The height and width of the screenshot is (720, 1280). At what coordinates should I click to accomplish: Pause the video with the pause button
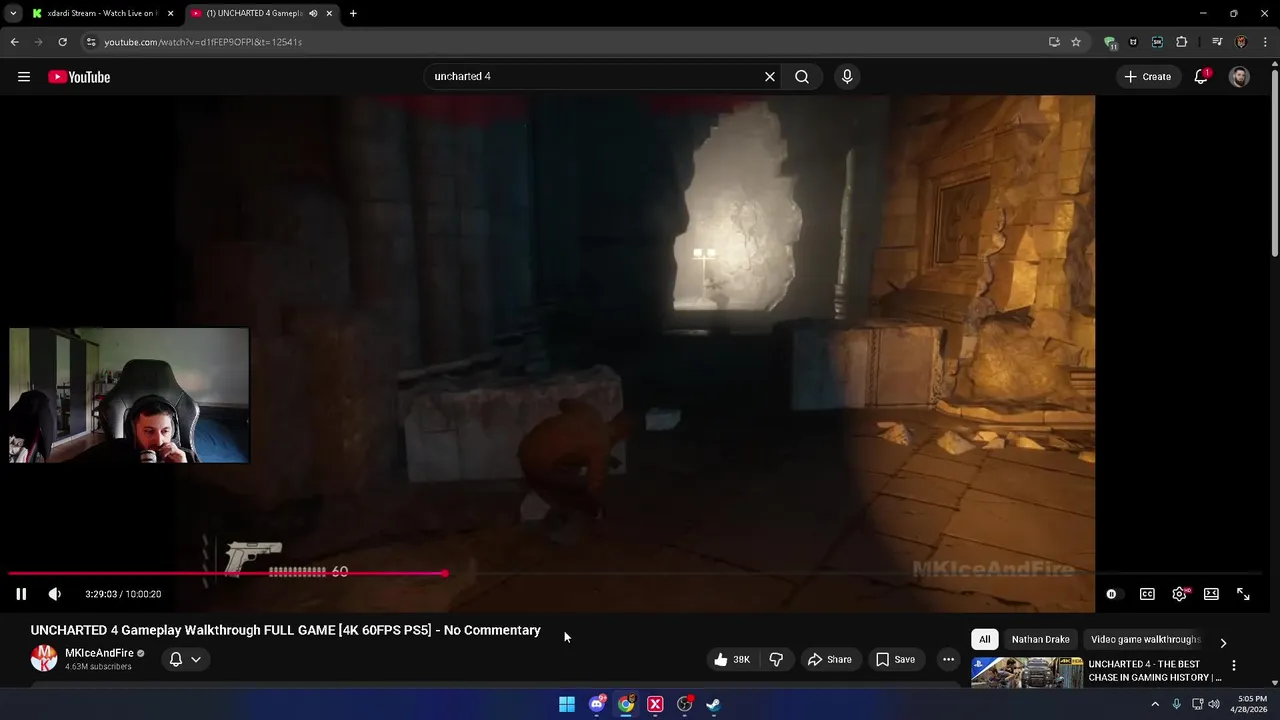[x=21, y=594]
